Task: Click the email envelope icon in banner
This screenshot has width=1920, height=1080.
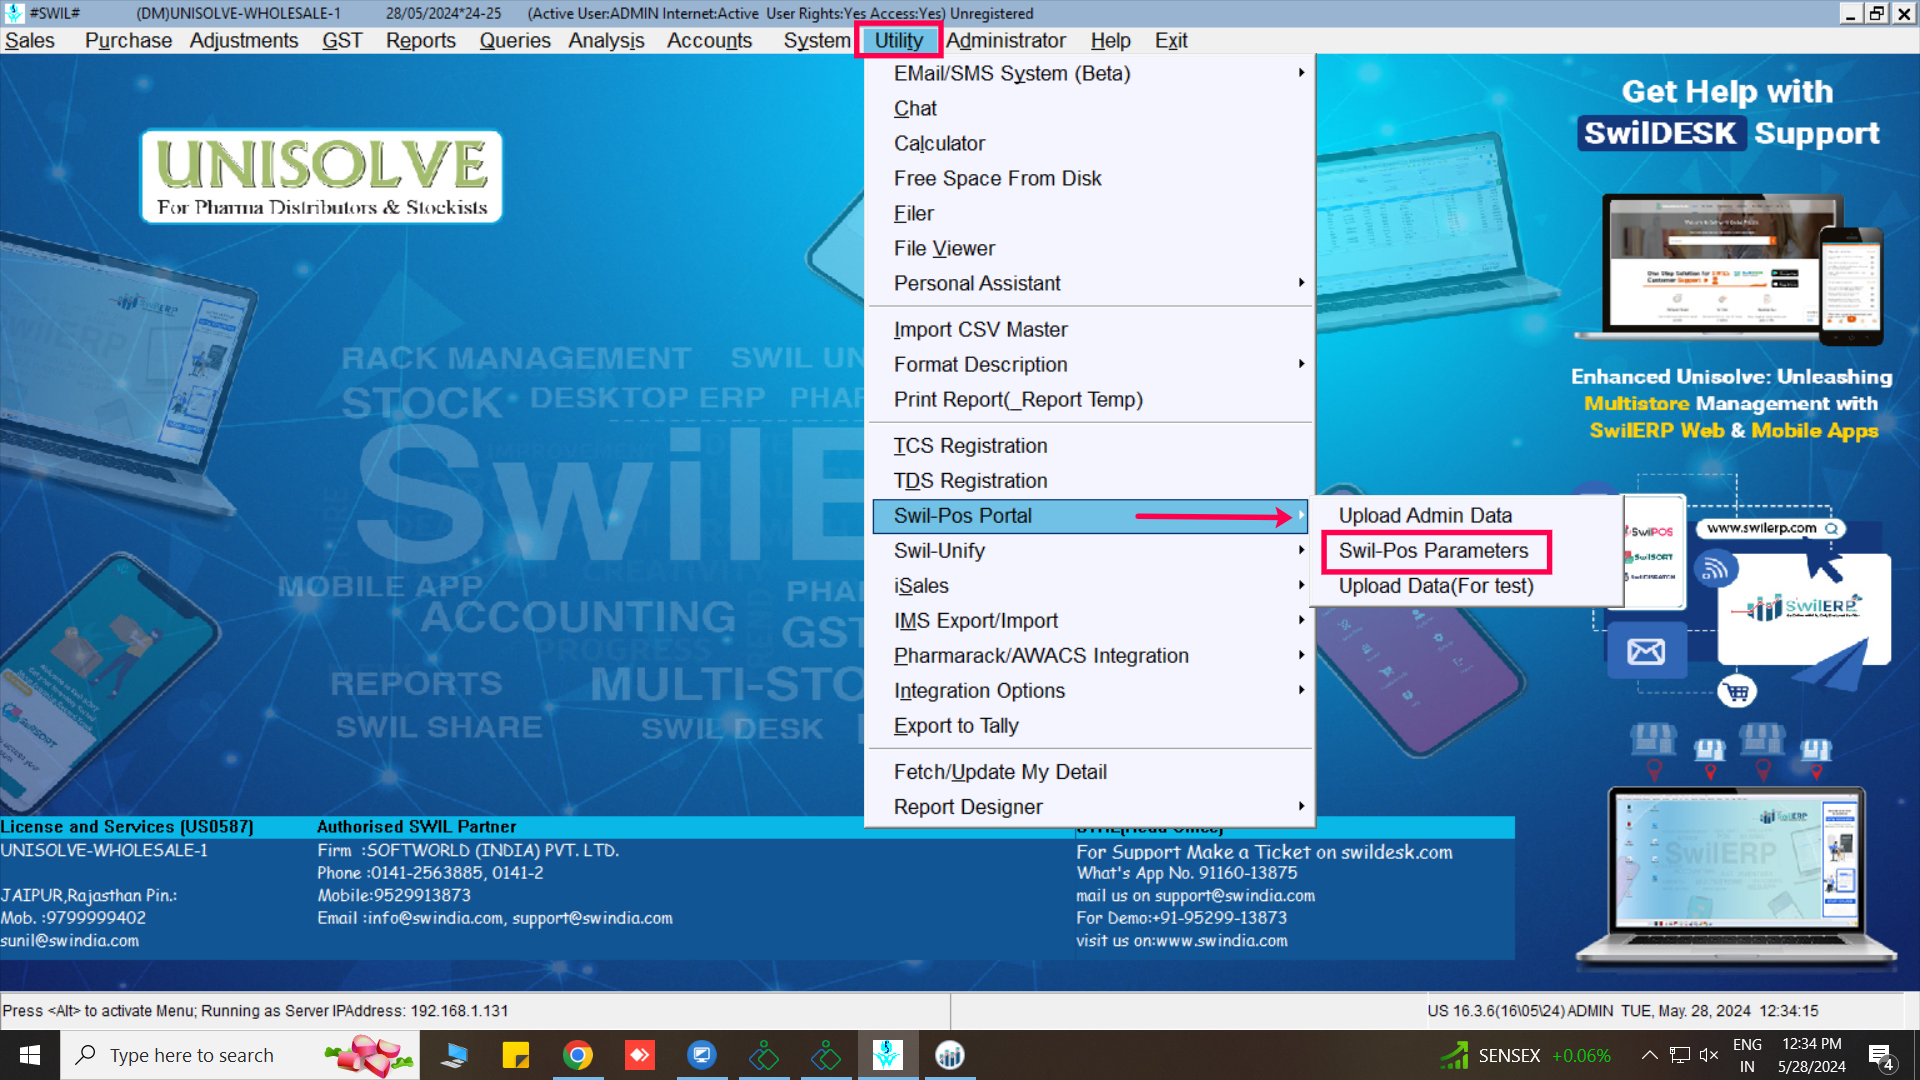Action: [1646, 652]
